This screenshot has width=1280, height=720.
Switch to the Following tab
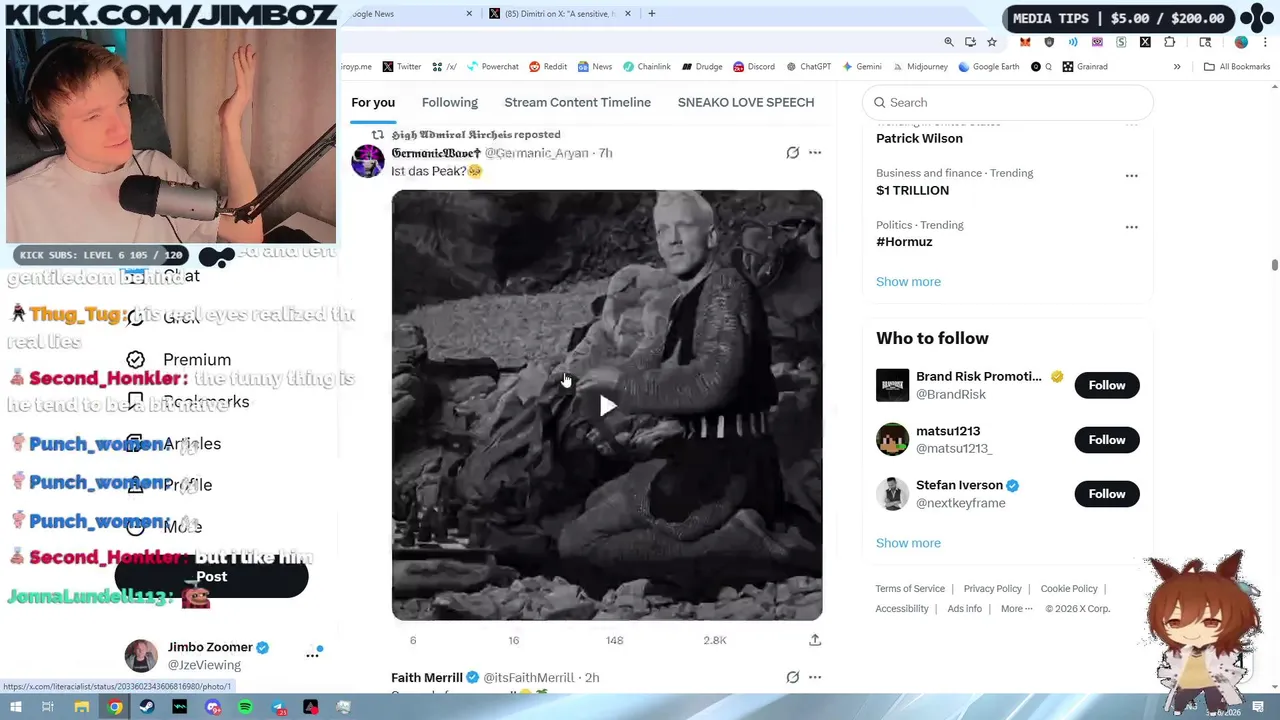[x=449, y=102]
